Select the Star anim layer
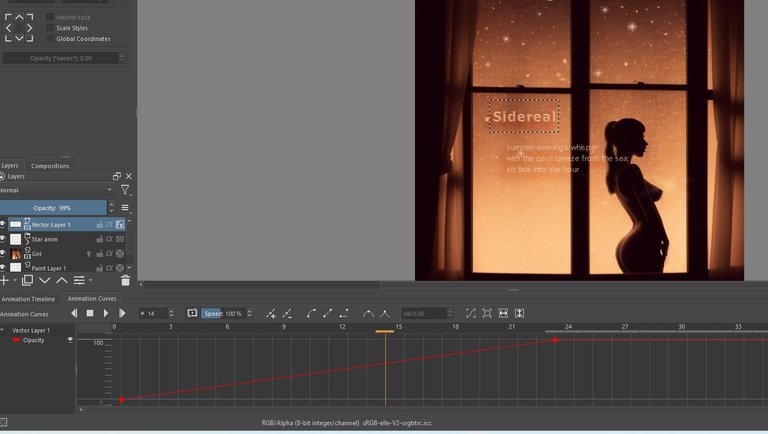Image resolution: width=768 pixels, height=434 pixels. (x=66, y=239)
